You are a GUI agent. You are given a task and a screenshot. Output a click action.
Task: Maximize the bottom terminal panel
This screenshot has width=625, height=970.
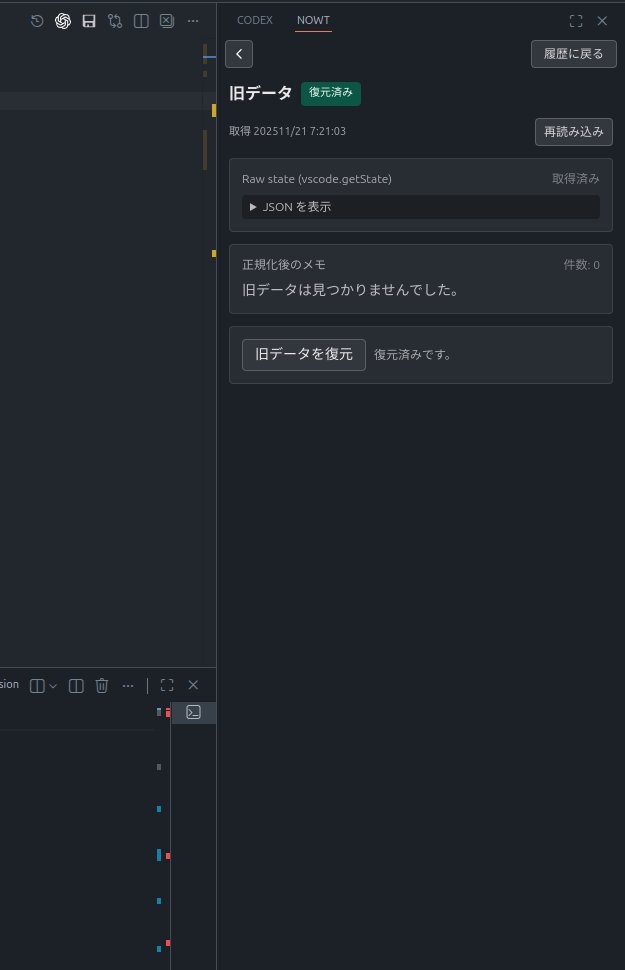click(167, 685)
